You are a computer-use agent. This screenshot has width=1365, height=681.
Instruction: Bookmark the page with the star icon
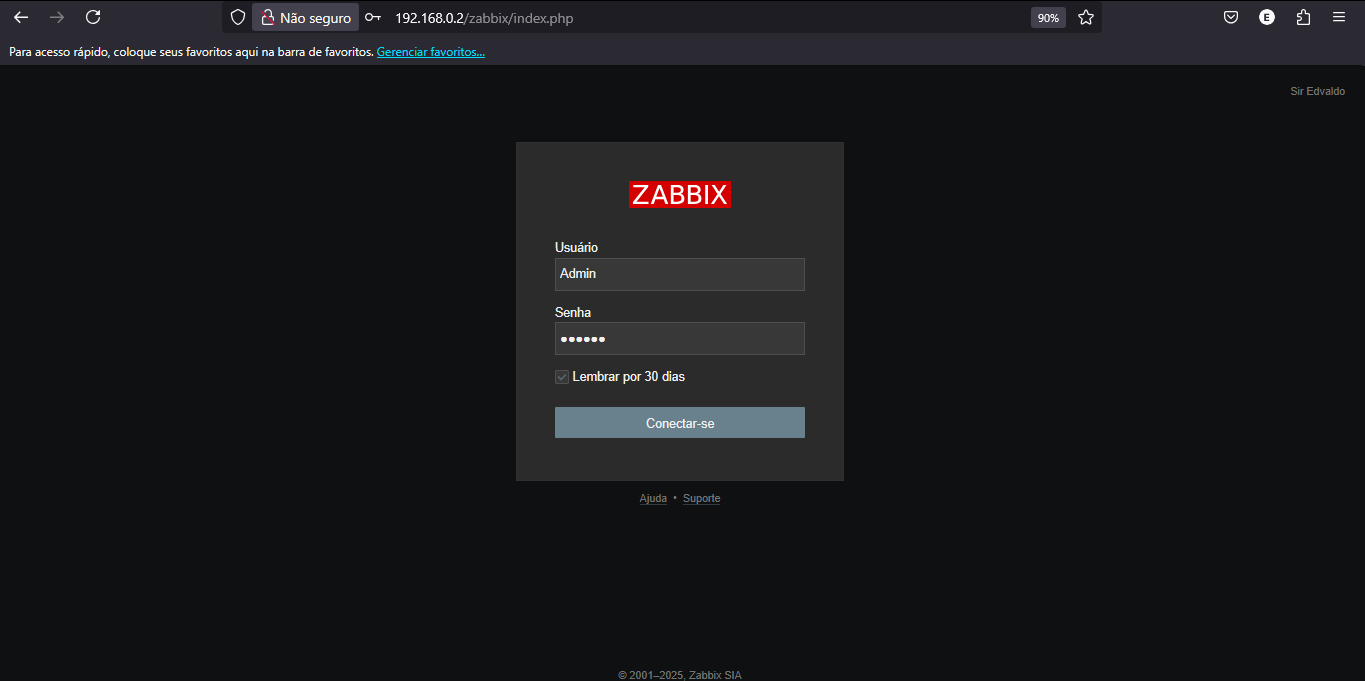(x=1085, y=17)
